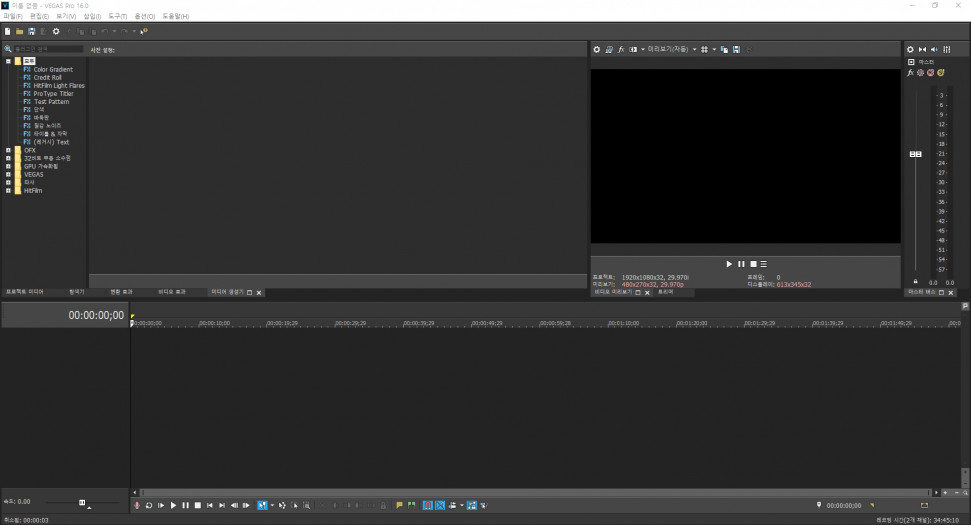Image resolution: width=971 pixels, height=525 pixels.
Task: Create a new project via the blank-page icon
Action: [7, 31]
